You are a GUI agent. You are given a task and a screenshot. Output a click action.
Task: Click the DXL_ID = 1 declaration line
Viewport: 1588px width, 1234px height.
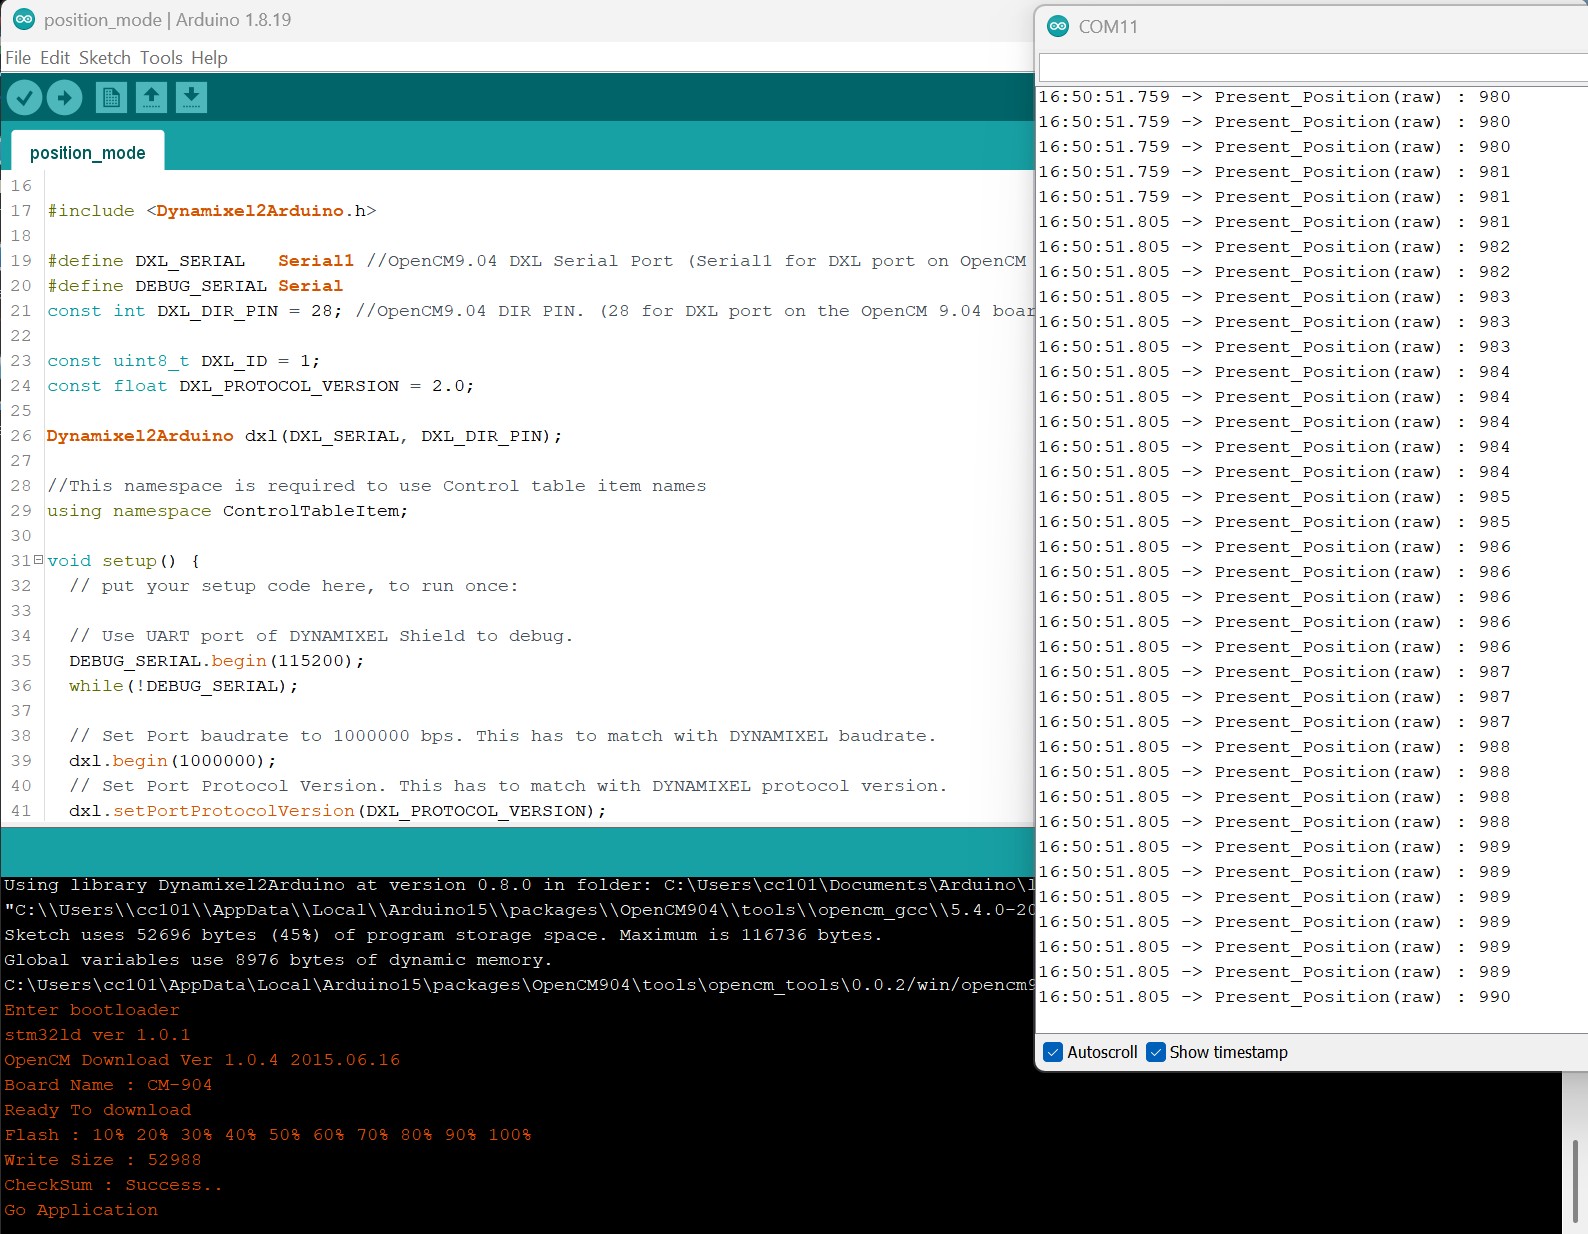[184, 360]
